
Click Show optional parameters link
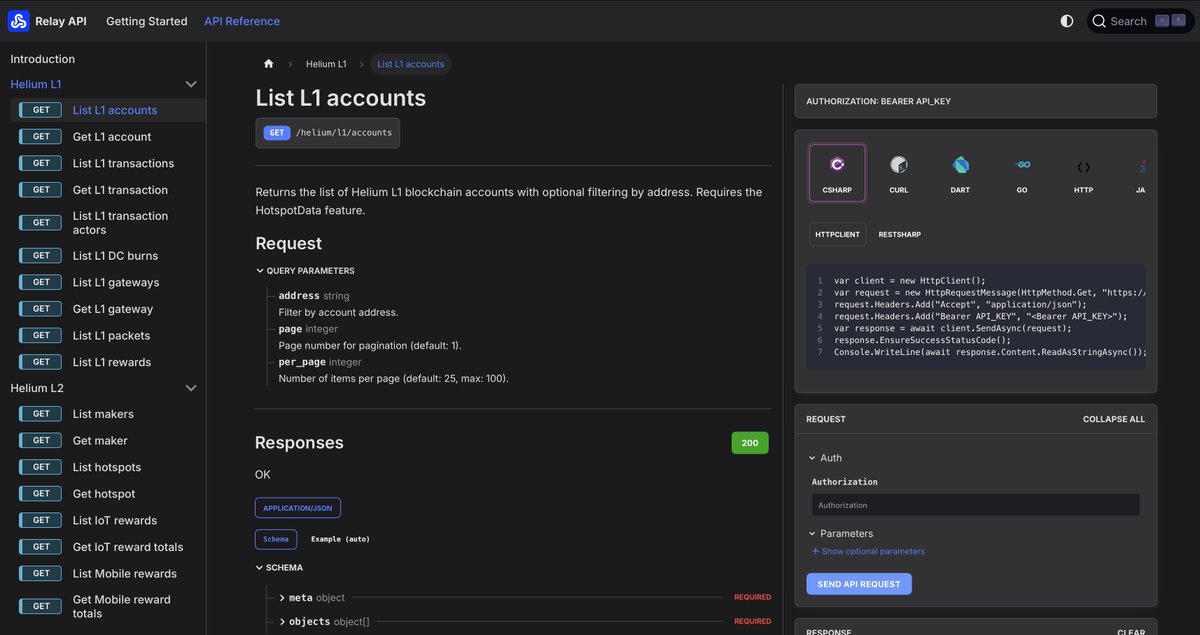[868, 552]
